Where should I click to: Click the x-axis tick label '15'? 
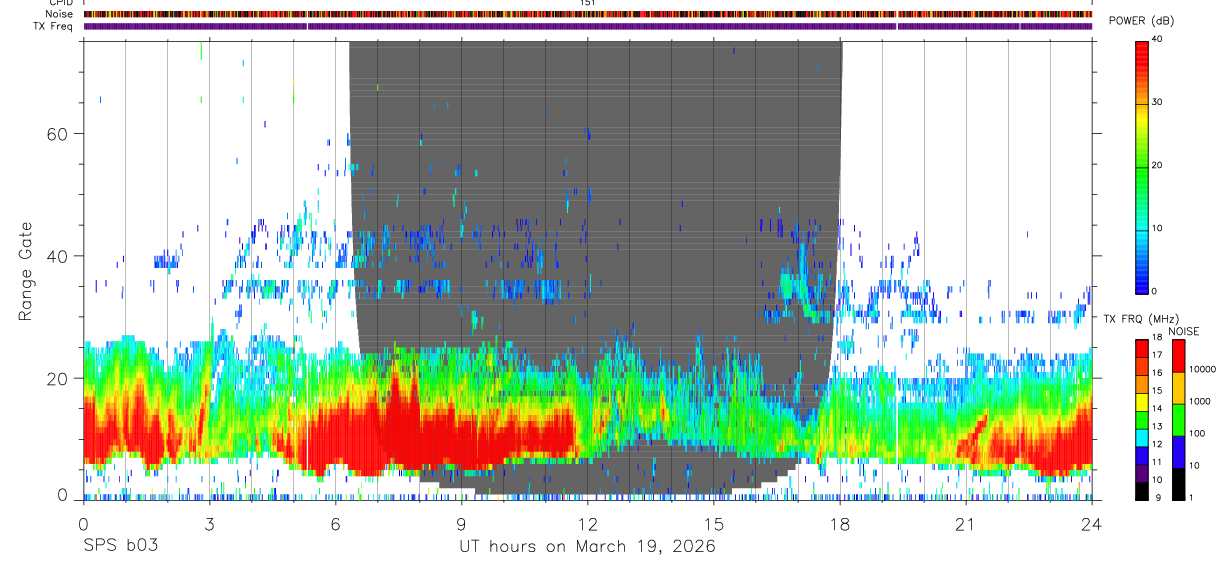coord(714,524)
